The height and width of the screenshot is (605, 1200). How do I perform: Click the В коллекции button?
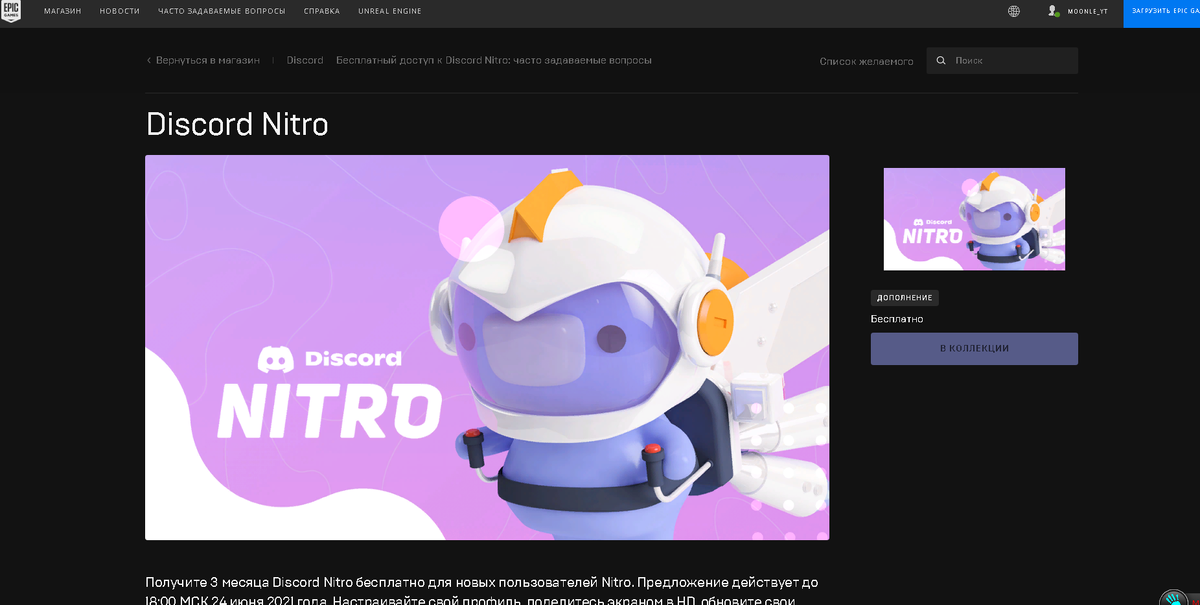974,349
